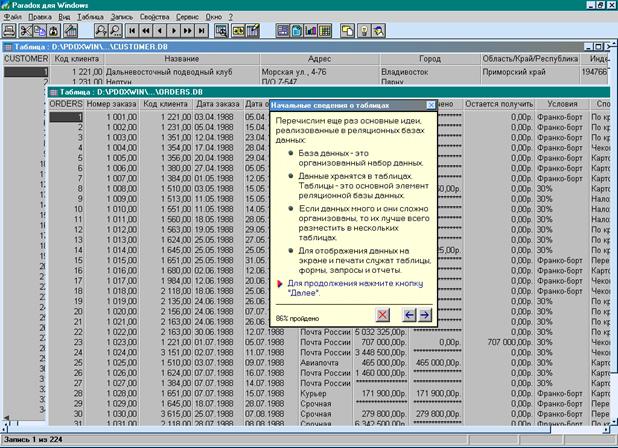Click the Print toolbar icon
Screen dimensions: 618x448
pyautogui.click(x=9, y=30)
